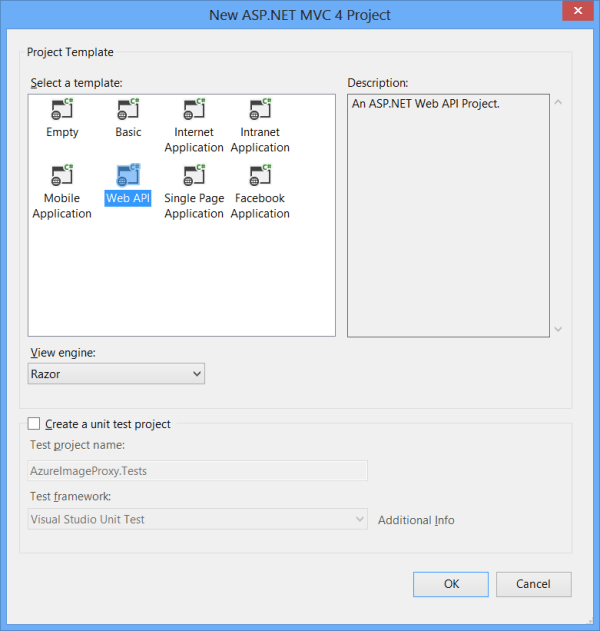Click the 'Single Page Application' label text
600x631 pixels.
pyautogui.click(x=194, y=206)
